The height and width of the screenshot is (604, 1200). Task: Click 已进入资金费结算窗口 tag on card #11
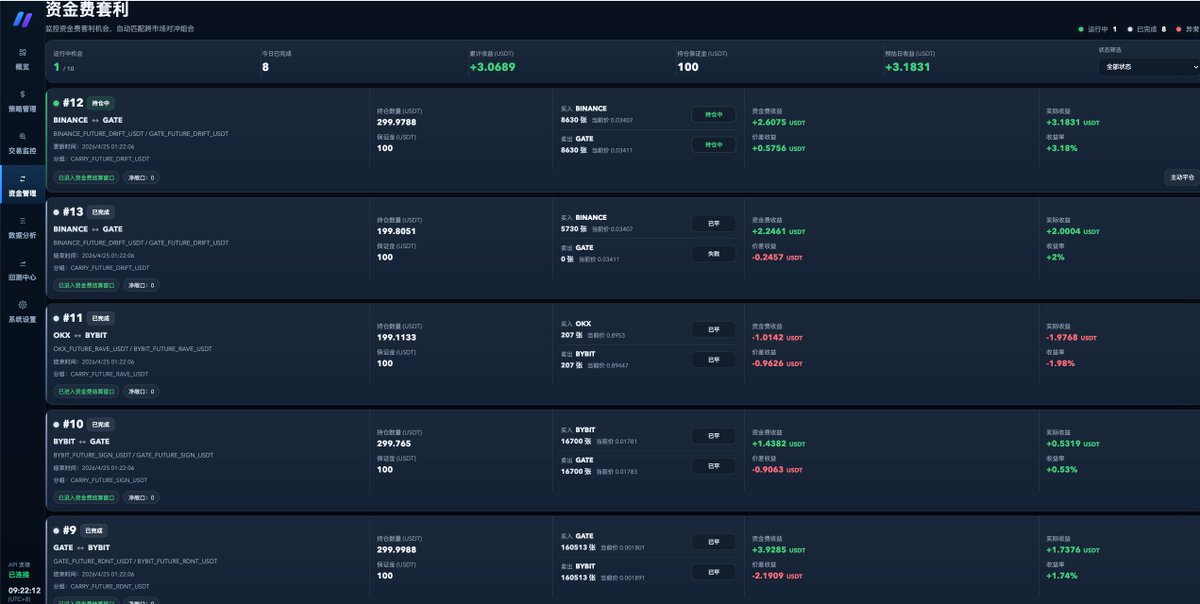coord(86,391)
